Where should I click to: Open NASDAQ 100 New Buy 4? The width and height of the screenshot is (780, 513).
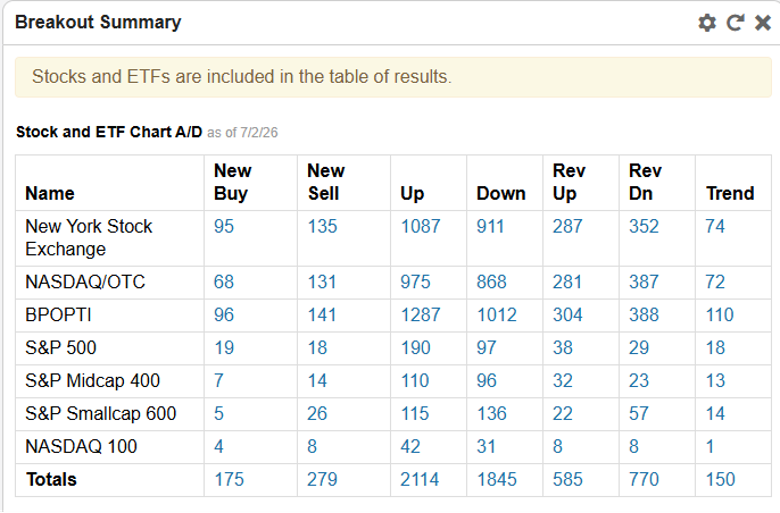pos(219,446)
